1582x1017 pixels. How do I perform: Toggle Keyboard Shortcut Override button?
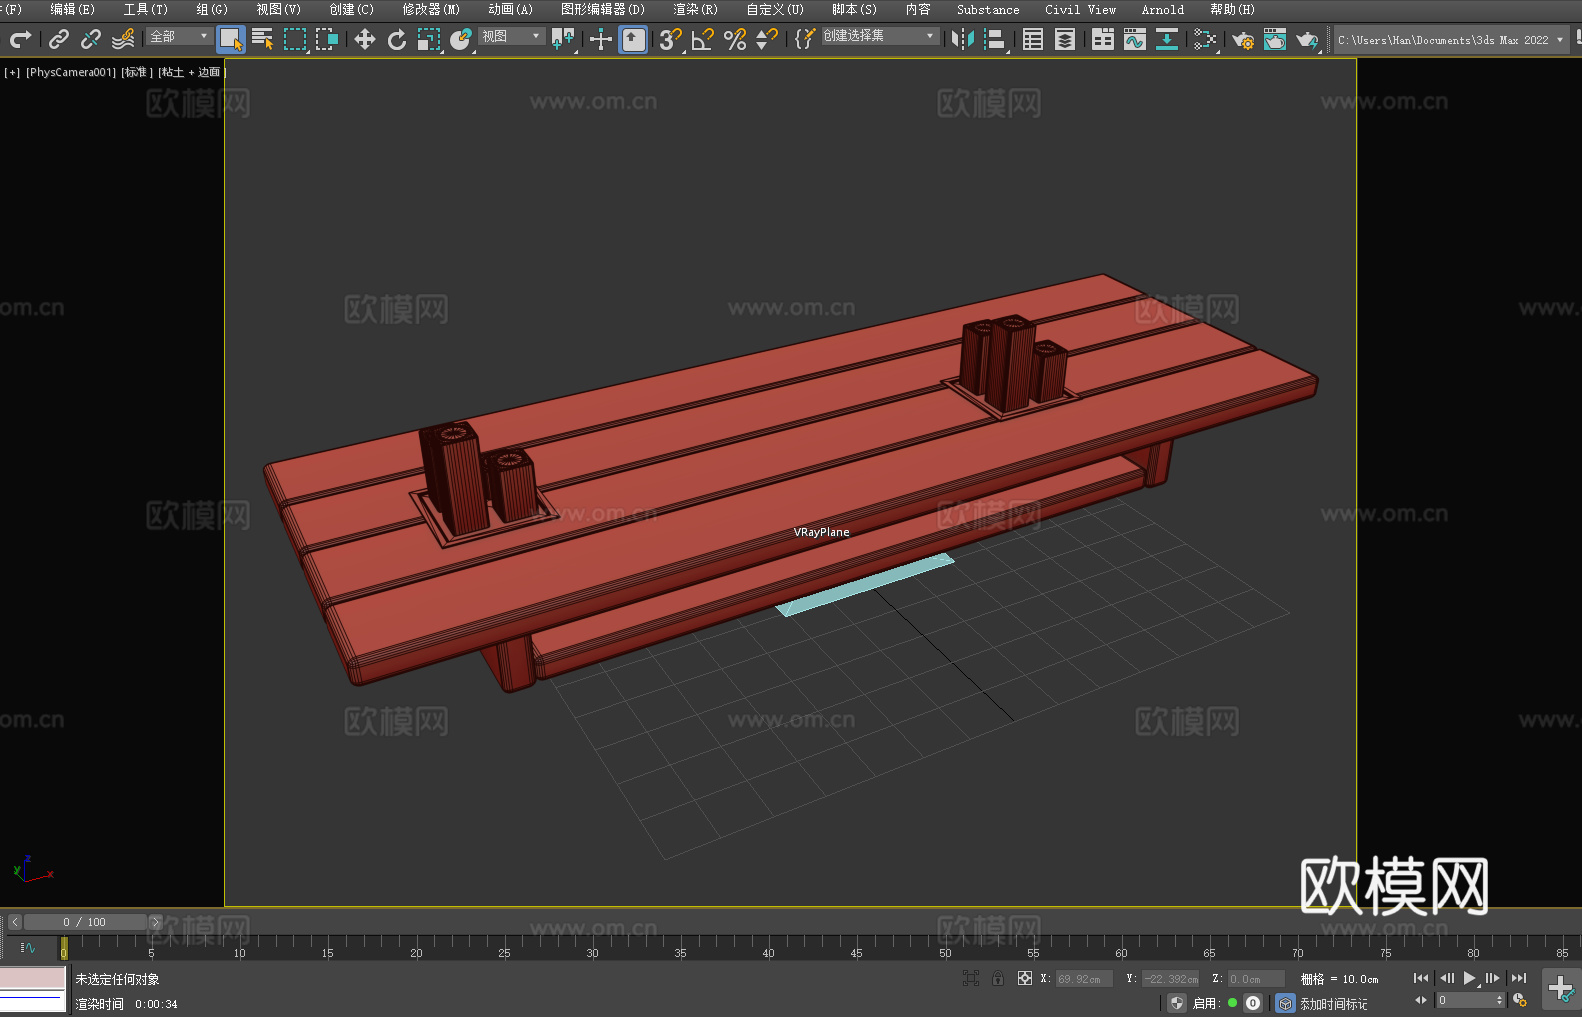coord(633,39)
